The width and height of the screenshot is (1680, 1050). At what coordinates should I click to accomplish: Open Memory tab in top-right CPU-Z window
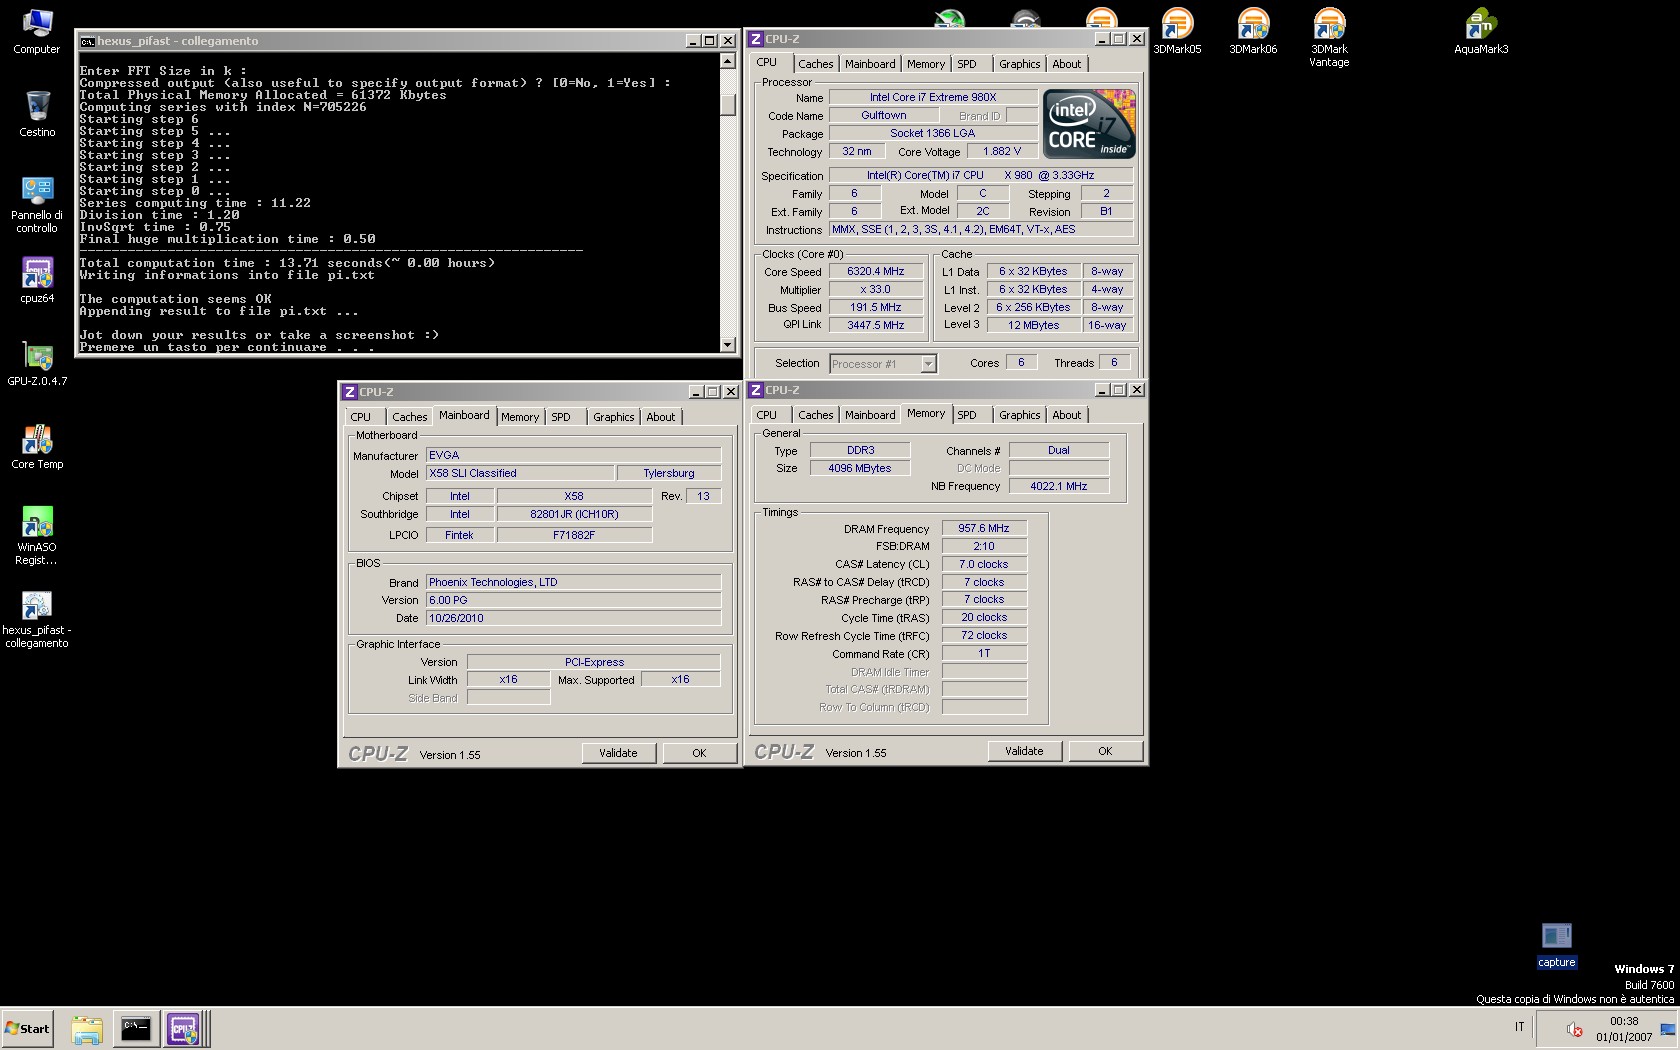click(x=926, y=64)
